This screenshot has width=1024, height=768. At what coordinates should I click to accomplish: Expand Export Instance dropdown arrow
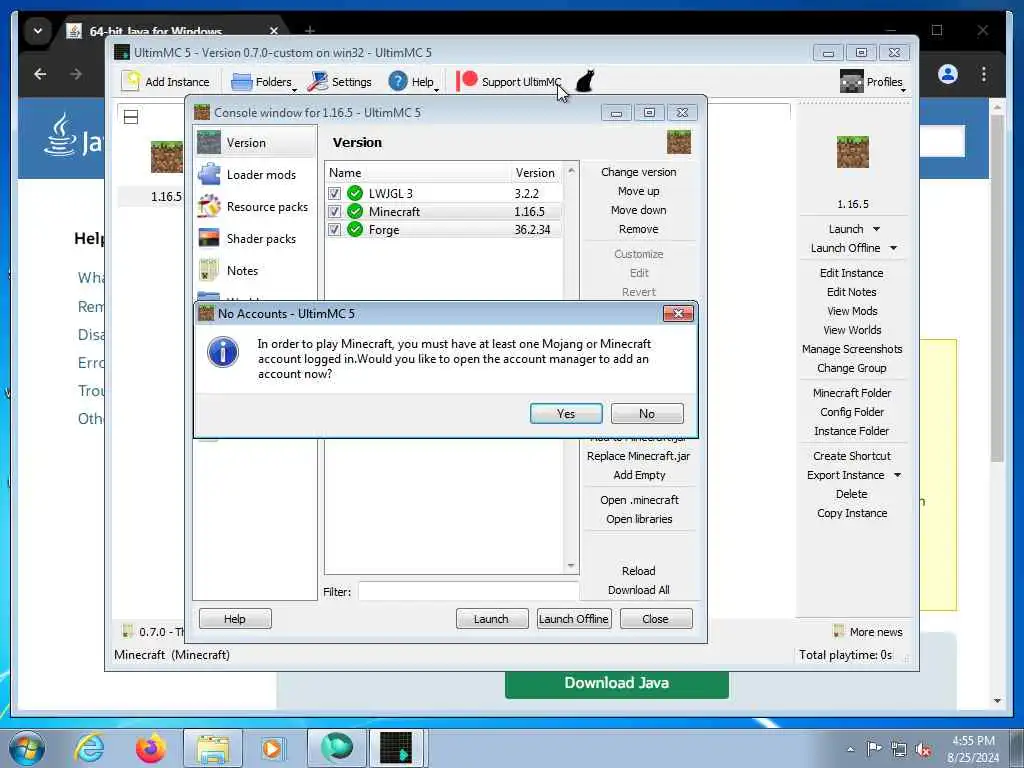897,475
